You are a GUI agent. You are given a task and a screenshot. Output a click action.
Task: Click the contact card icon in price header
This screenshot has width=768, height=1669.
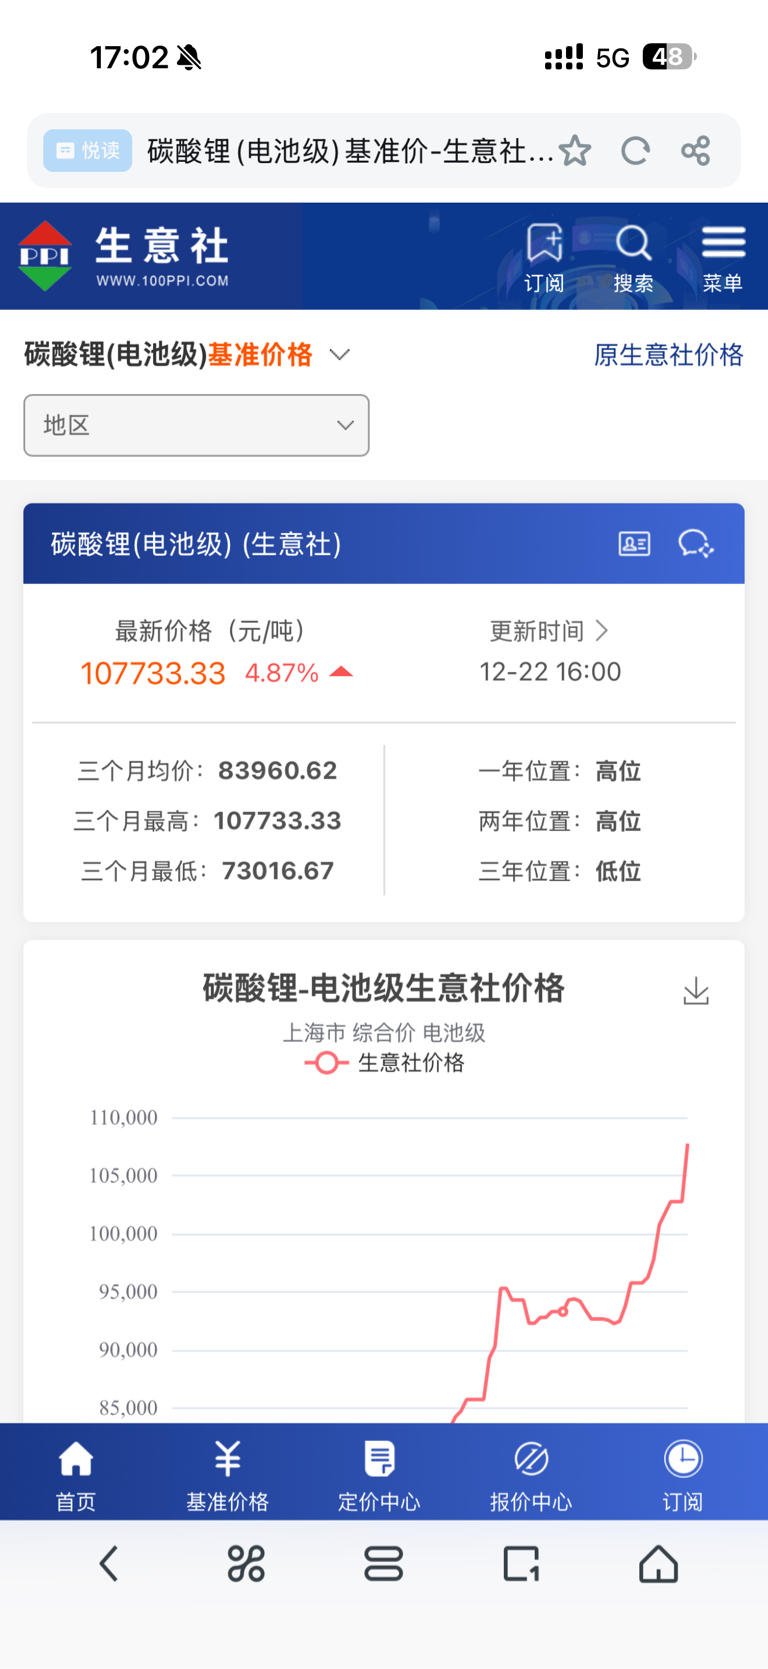[x=634, y=544]
